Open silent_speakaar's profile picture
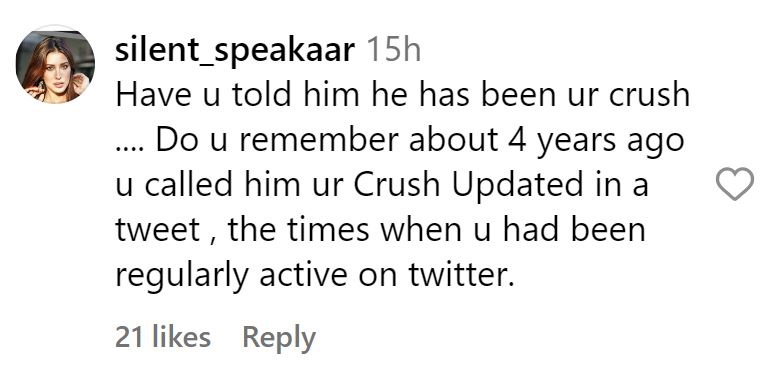This screenshot has height=372, width=772. point(55,64)
